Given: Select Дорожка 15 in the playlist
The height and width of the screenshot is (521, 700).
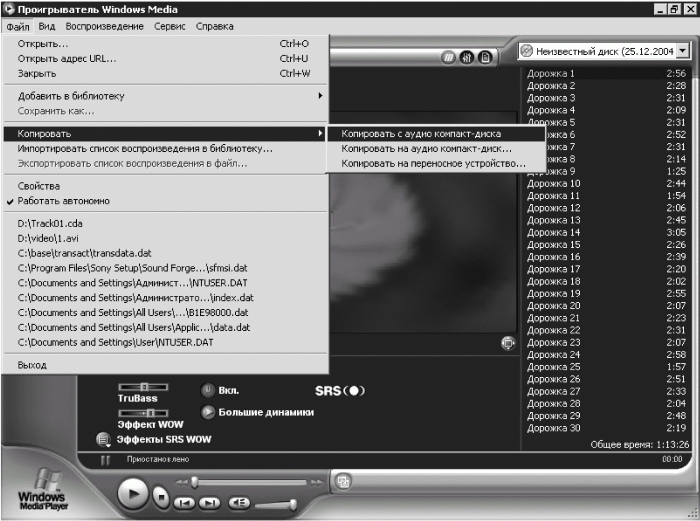Looking at the screenshot, I should [553, 245].
